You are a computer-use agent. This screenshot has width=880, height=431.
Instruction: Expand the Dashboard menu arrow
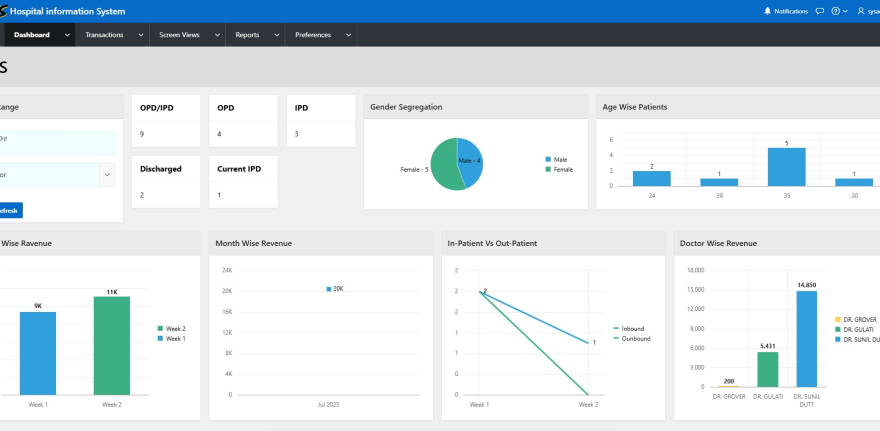tap(67, 35)
